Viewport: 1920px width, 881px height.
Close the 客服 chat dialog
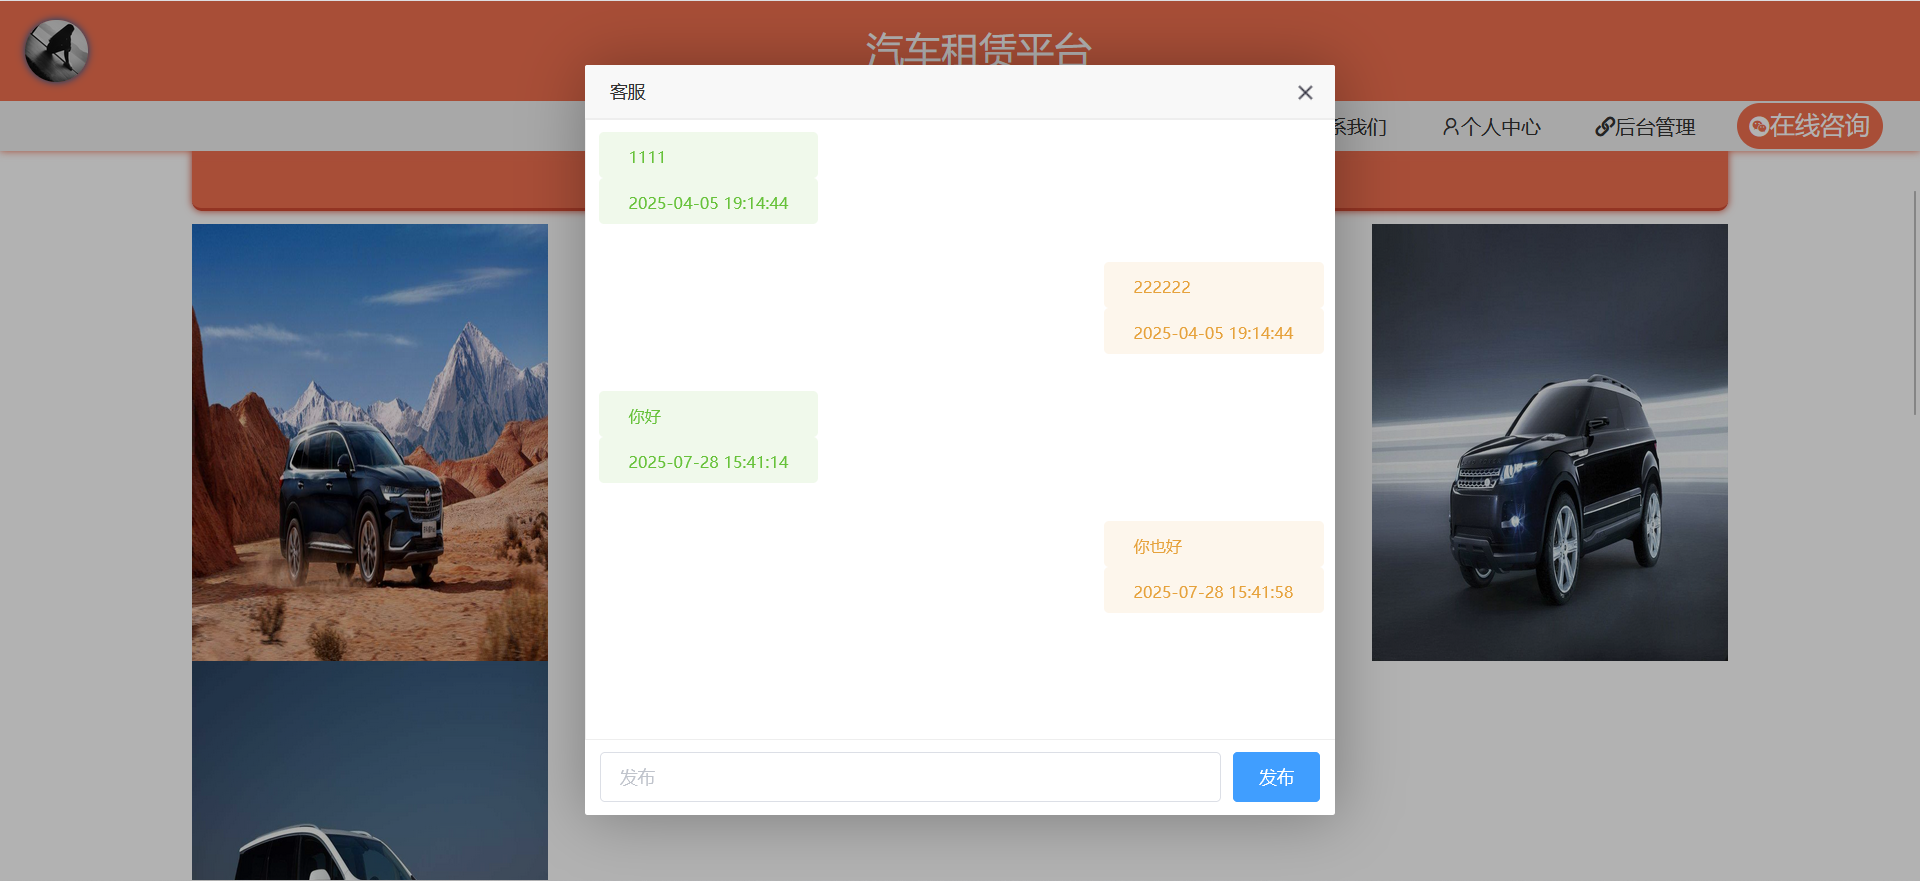1305,93
